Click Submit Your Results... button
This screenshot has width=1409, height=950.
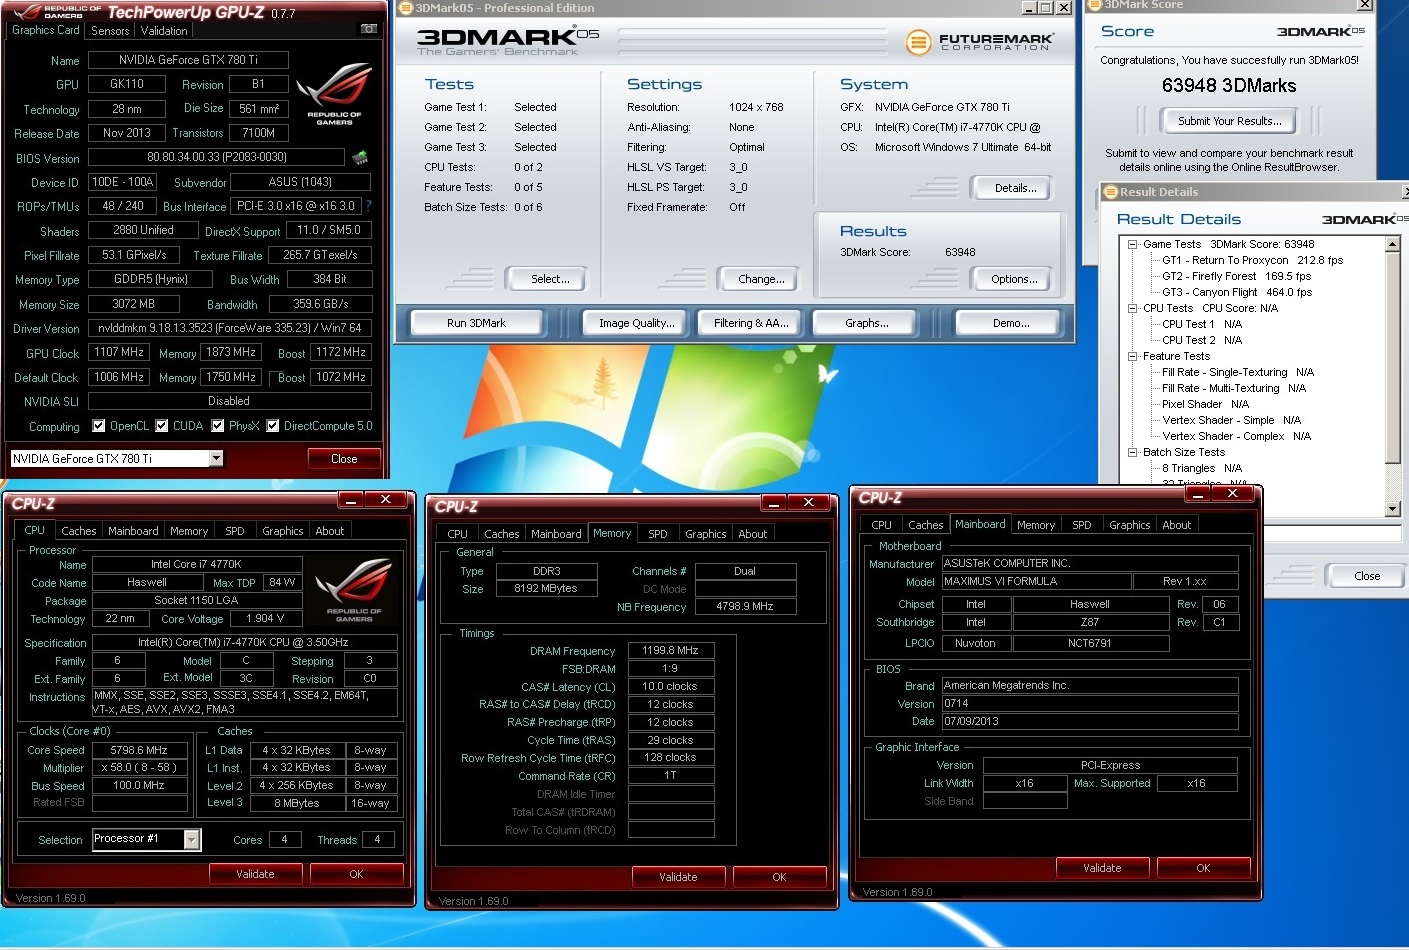[1229, 121]
